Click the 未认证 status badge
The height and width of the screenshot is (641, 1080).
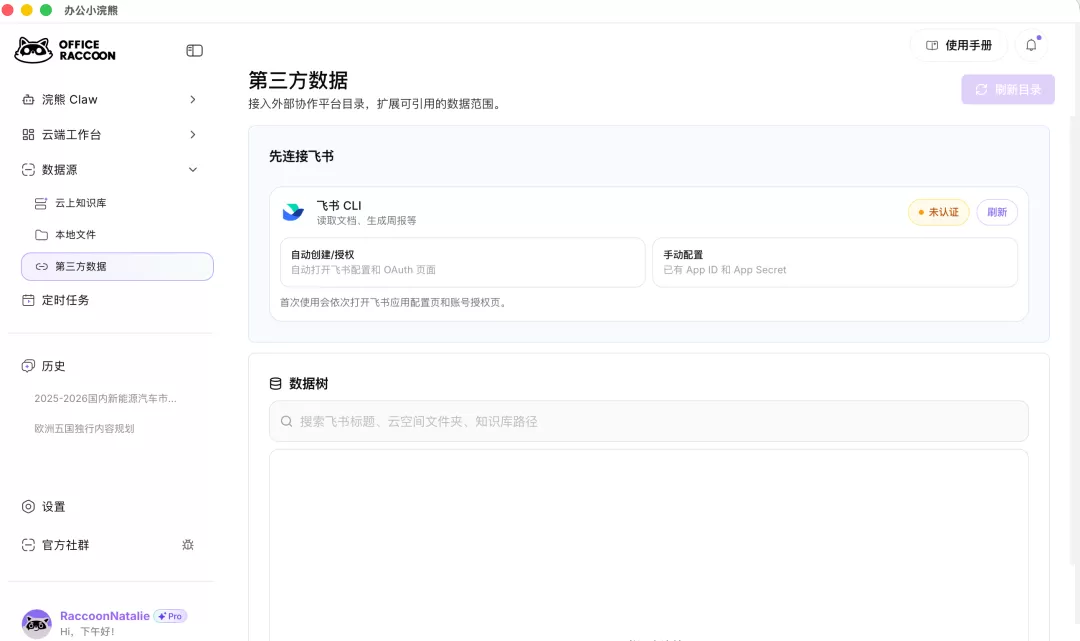point(938,212)
